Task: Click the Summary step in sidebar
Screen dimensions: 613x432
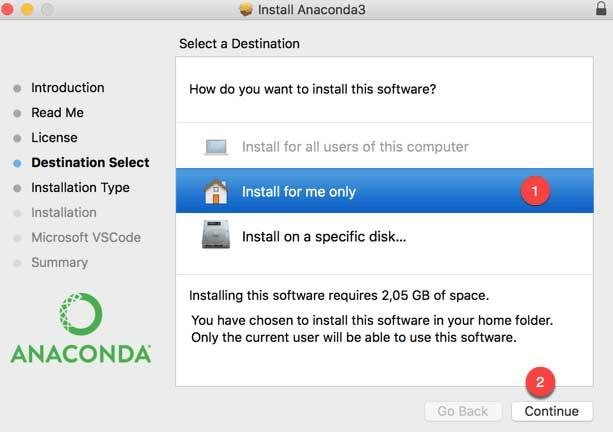Action: [59, 263]
